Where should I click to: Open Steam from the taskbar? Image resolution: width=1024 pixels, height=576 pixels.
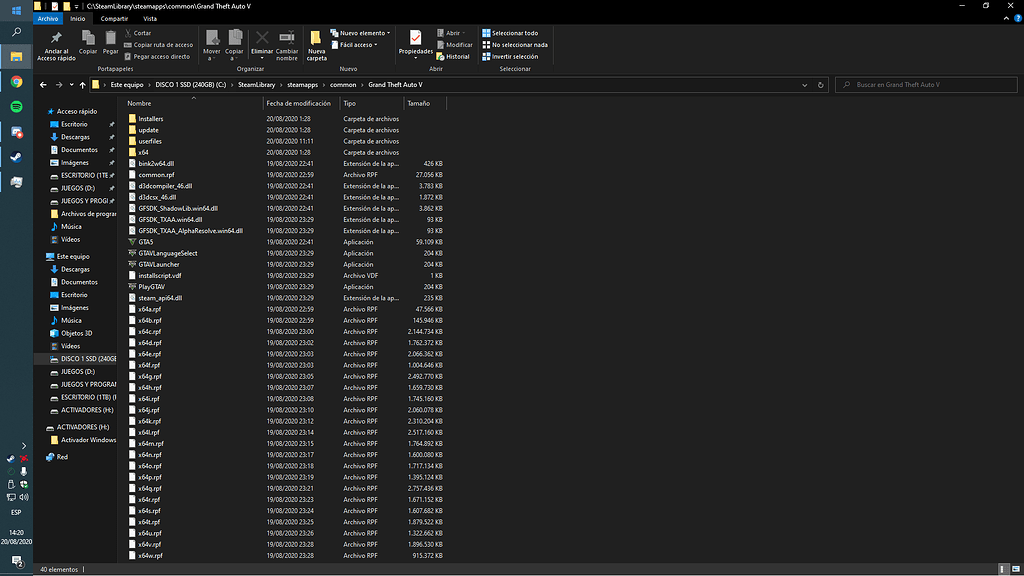pyautogui.click(x=17, y=157)
